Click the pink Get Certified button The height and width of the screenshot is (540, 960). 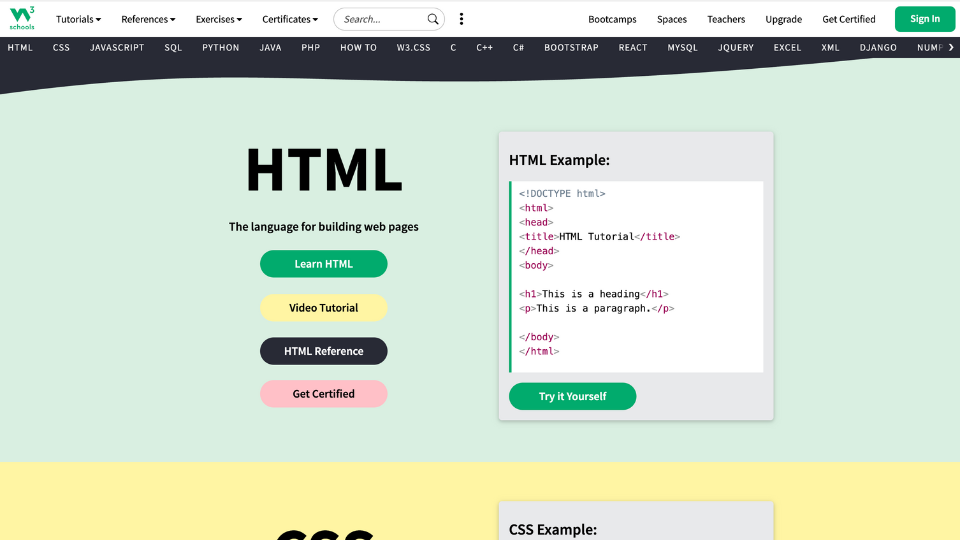pos(323,394)
